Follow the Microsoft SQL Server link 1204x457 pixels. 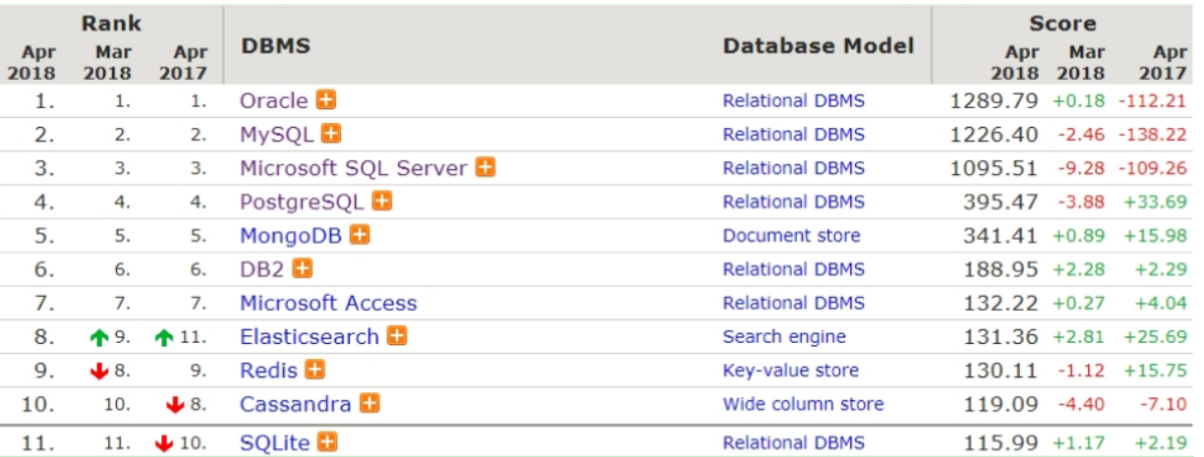354,168
